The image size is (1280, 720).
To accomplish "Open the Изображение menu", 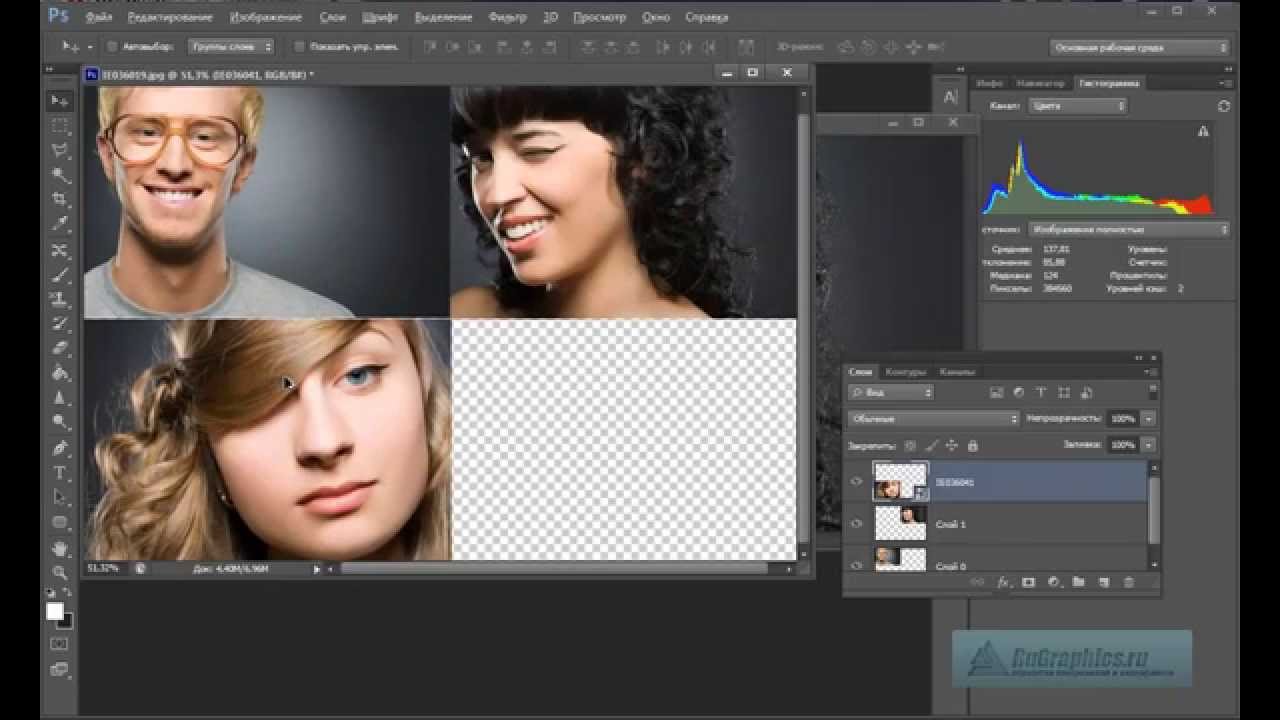I will [265, 17].
